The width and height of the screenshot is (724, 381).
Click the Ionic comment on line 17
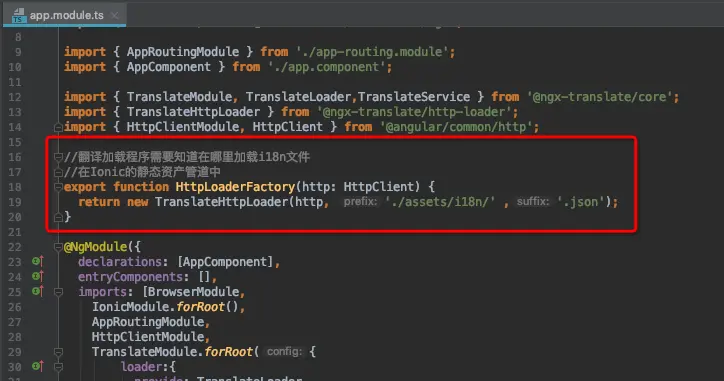pyautogui.click(x=143, y=172)
